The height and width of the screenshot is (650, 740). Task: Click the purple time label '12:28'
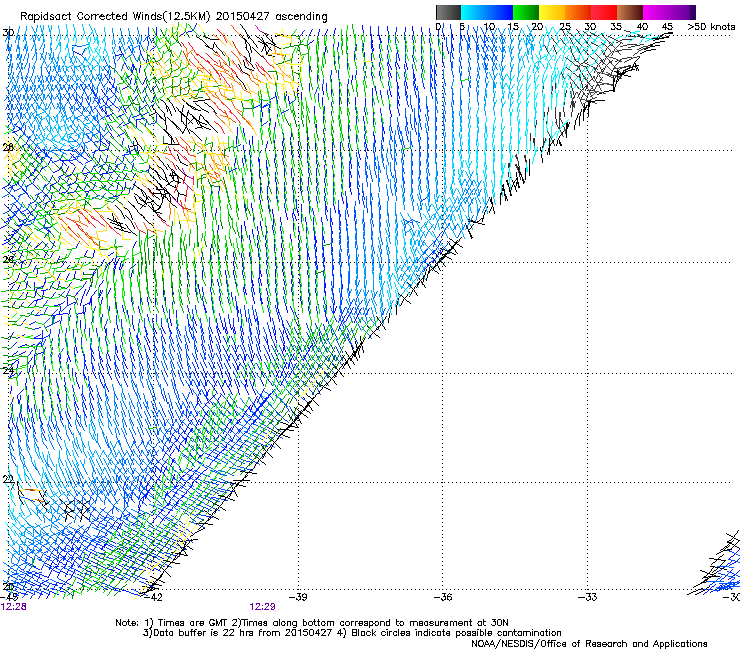[14, 607]
